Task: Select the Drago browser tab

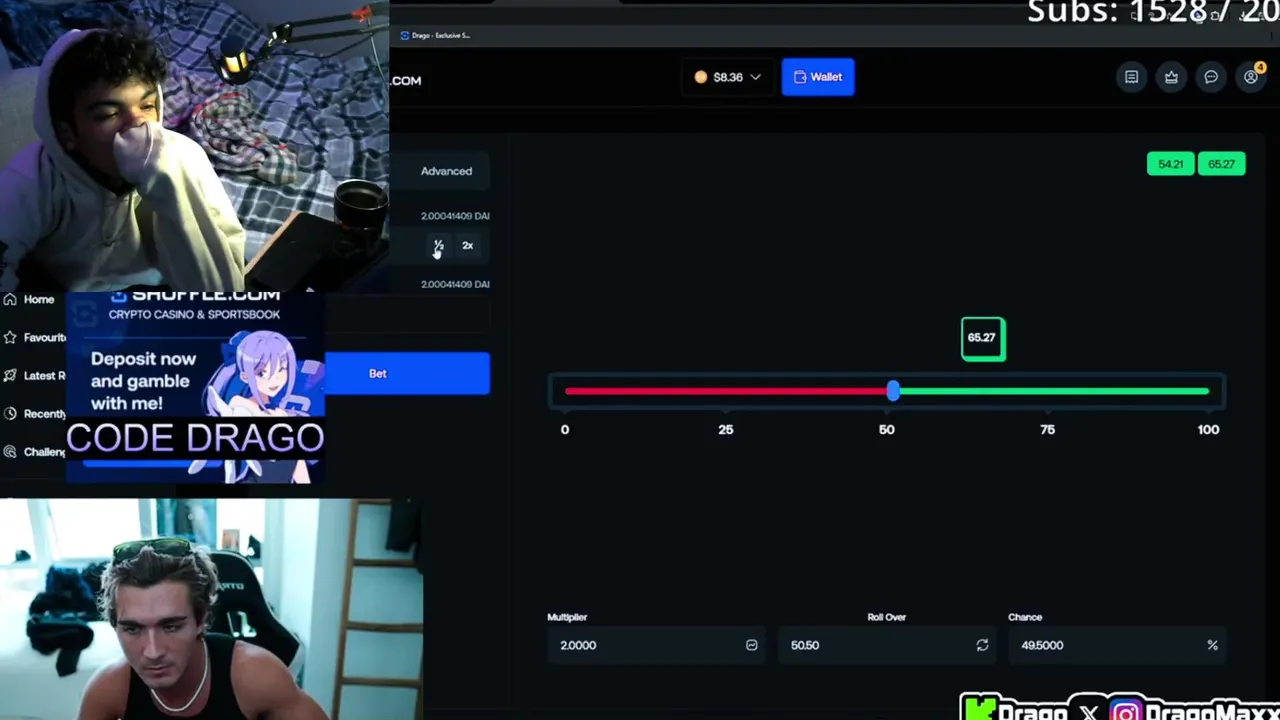Action: [435, 35]
